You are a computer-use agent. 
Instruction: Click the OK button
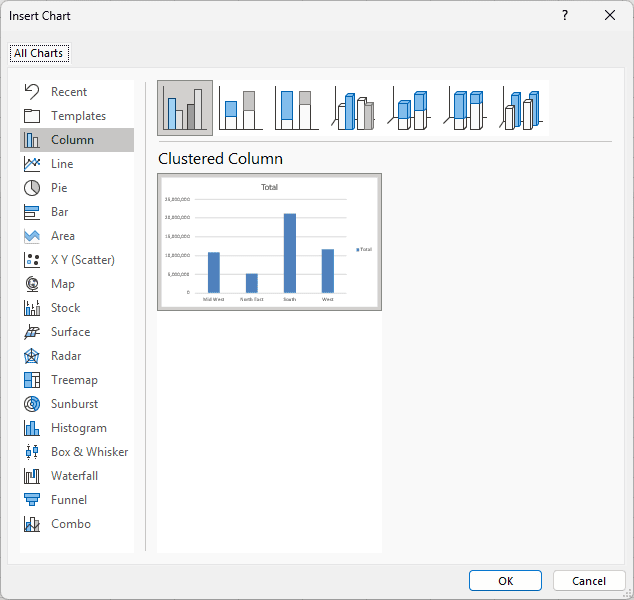tap(505, 581)
